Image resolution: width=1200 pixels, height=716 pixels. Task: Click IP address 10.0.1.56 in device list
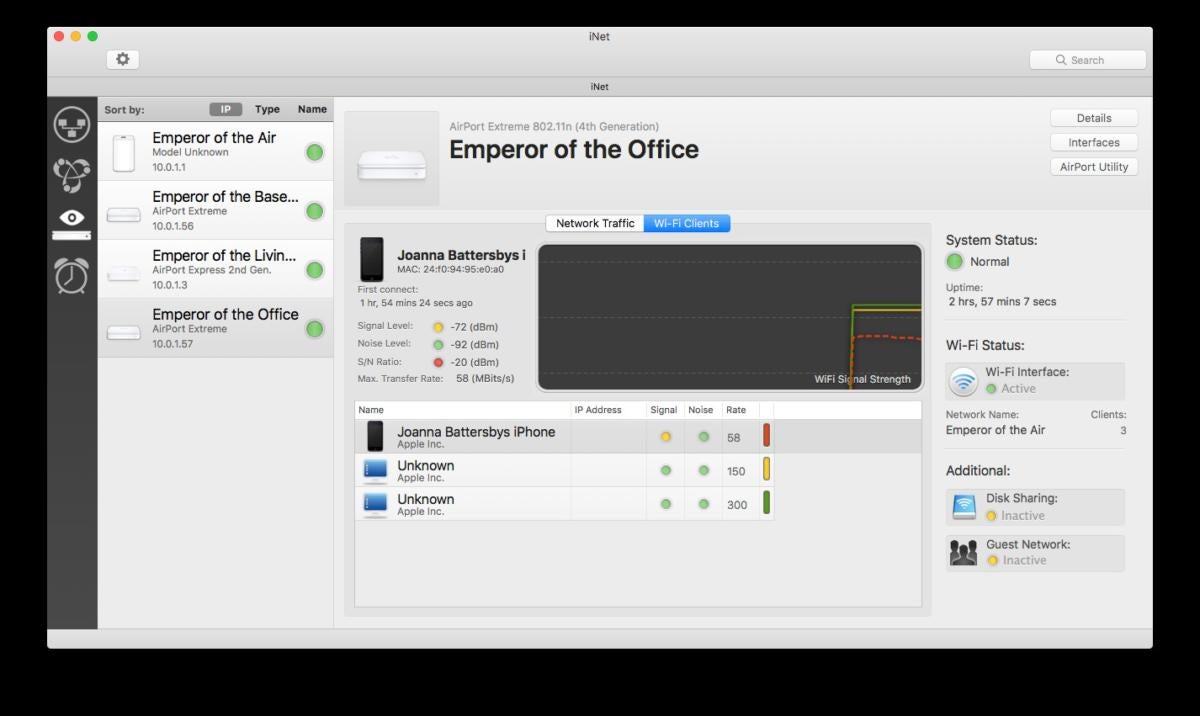pyautogui.click(x=173, y=226)
